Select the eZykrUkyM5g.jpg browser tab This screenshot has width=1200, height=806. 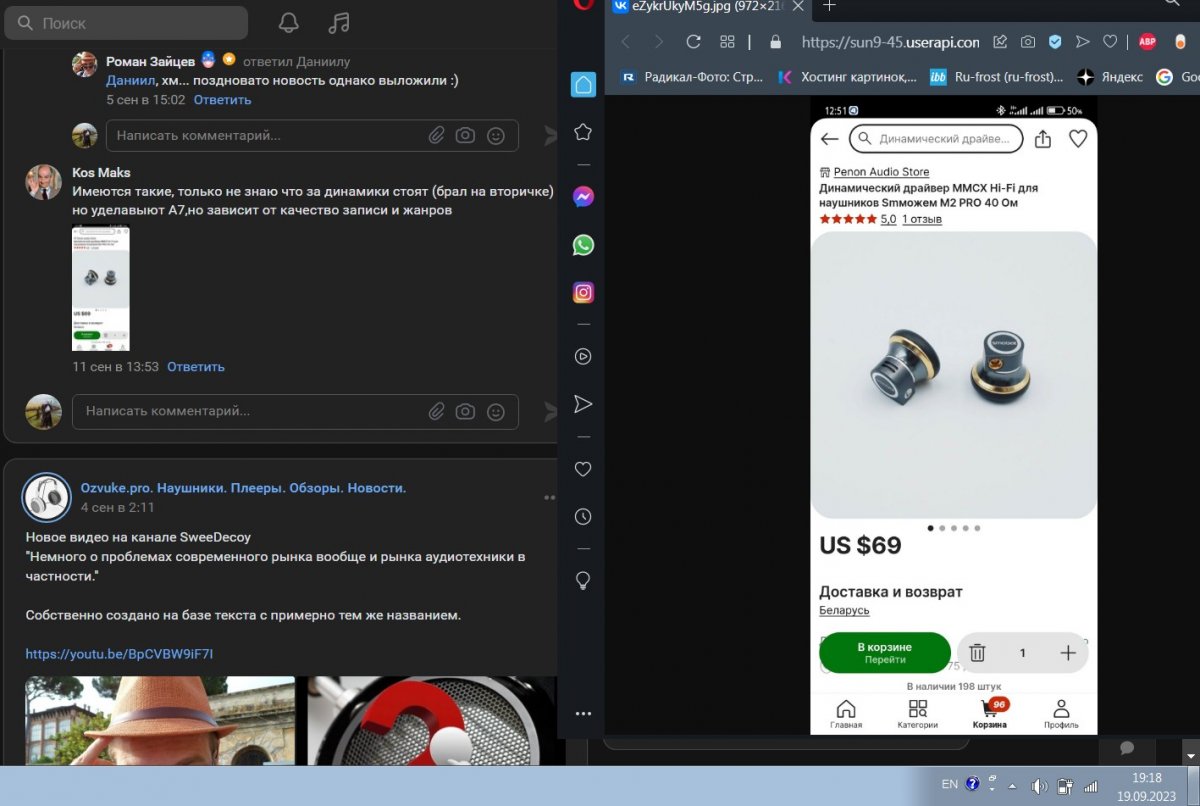(x=705, y=6)
